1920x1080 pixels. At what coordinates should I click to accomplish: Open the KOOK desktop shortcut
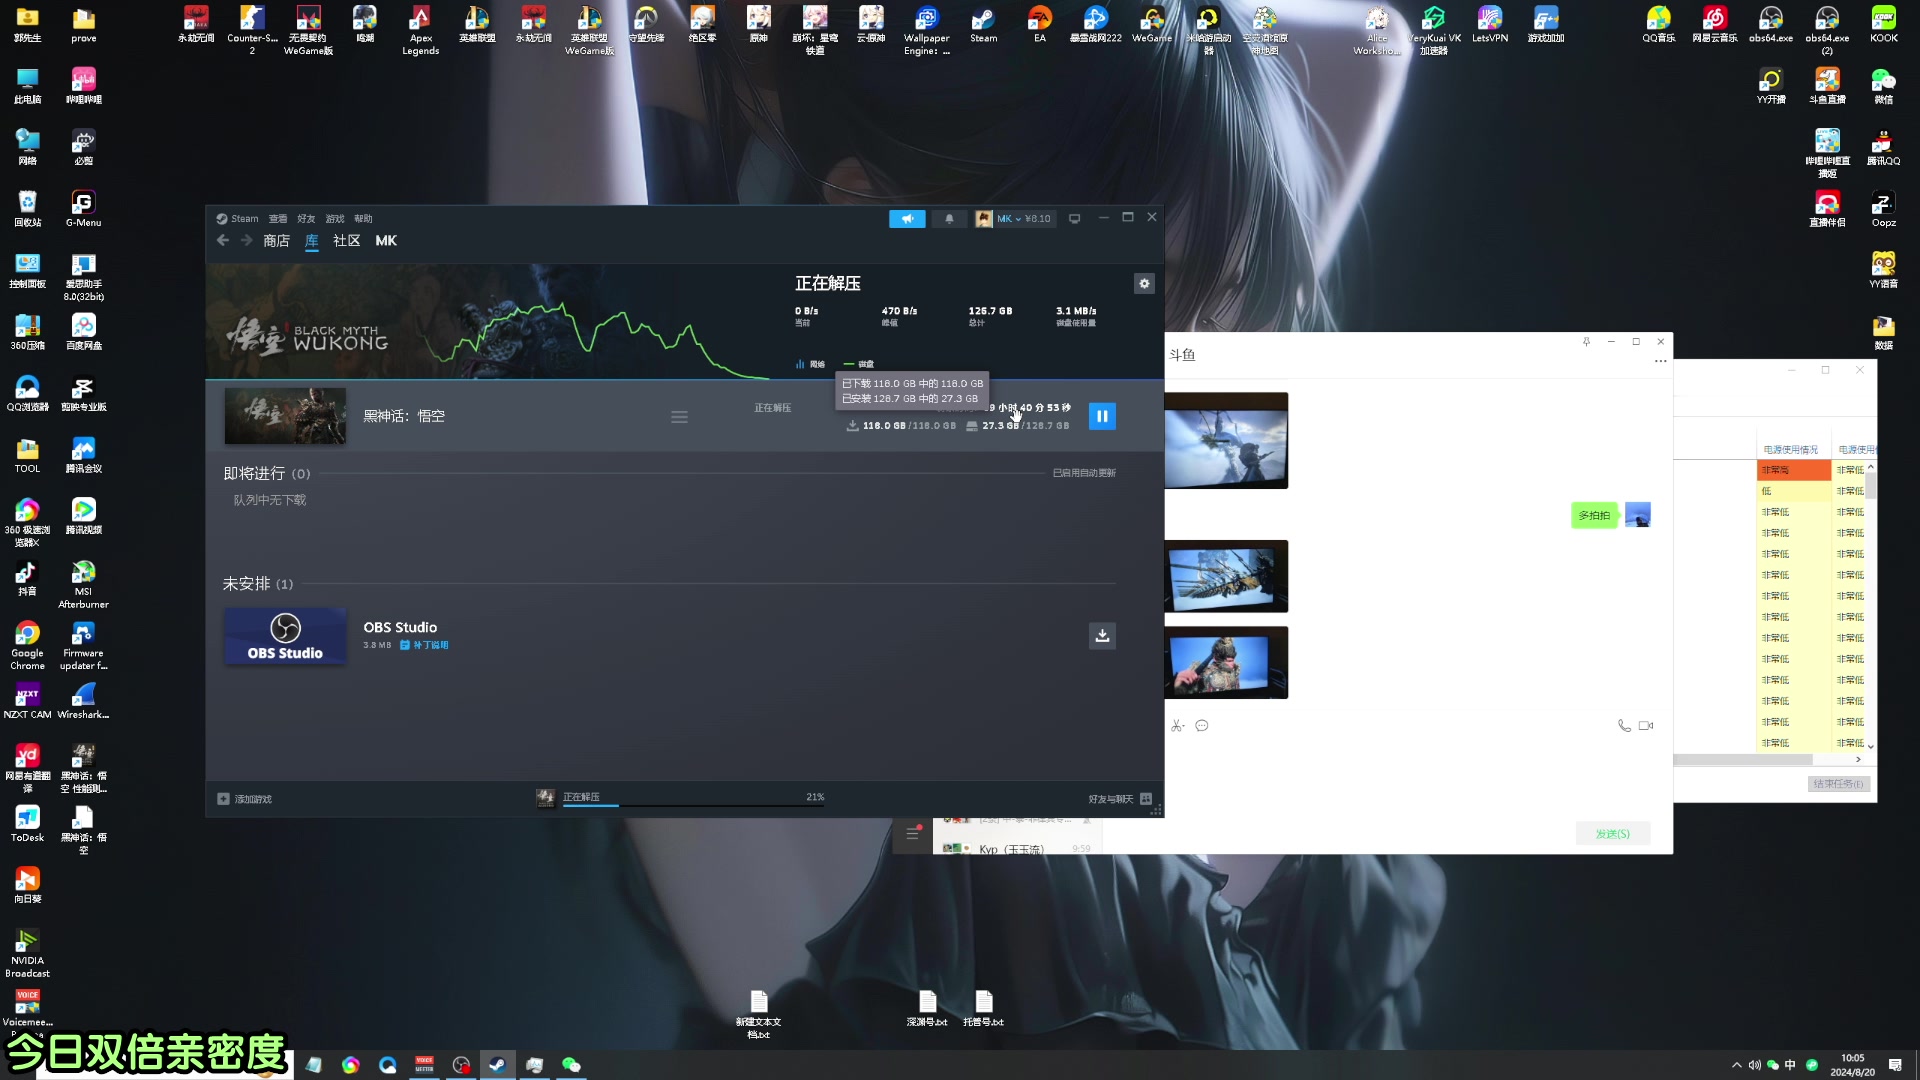coord(1884,25)
